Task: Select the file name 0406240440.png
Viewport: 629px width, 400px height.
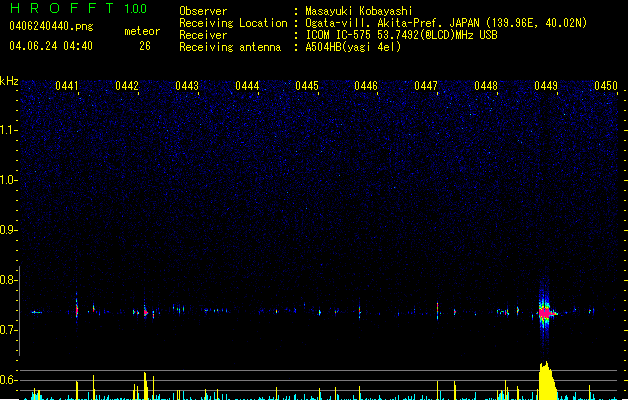Action: [51, 26]
